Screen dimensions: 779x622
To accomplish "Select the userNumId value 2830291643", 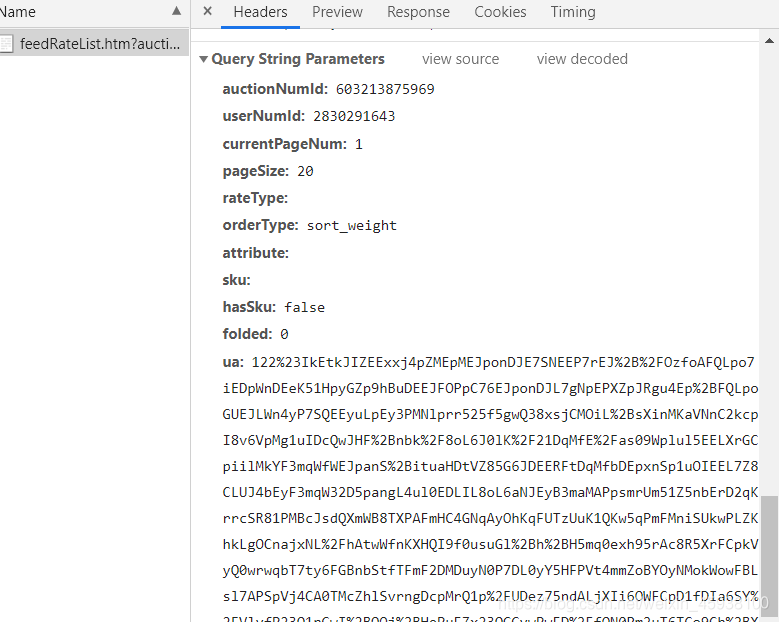I will point(354,116).
